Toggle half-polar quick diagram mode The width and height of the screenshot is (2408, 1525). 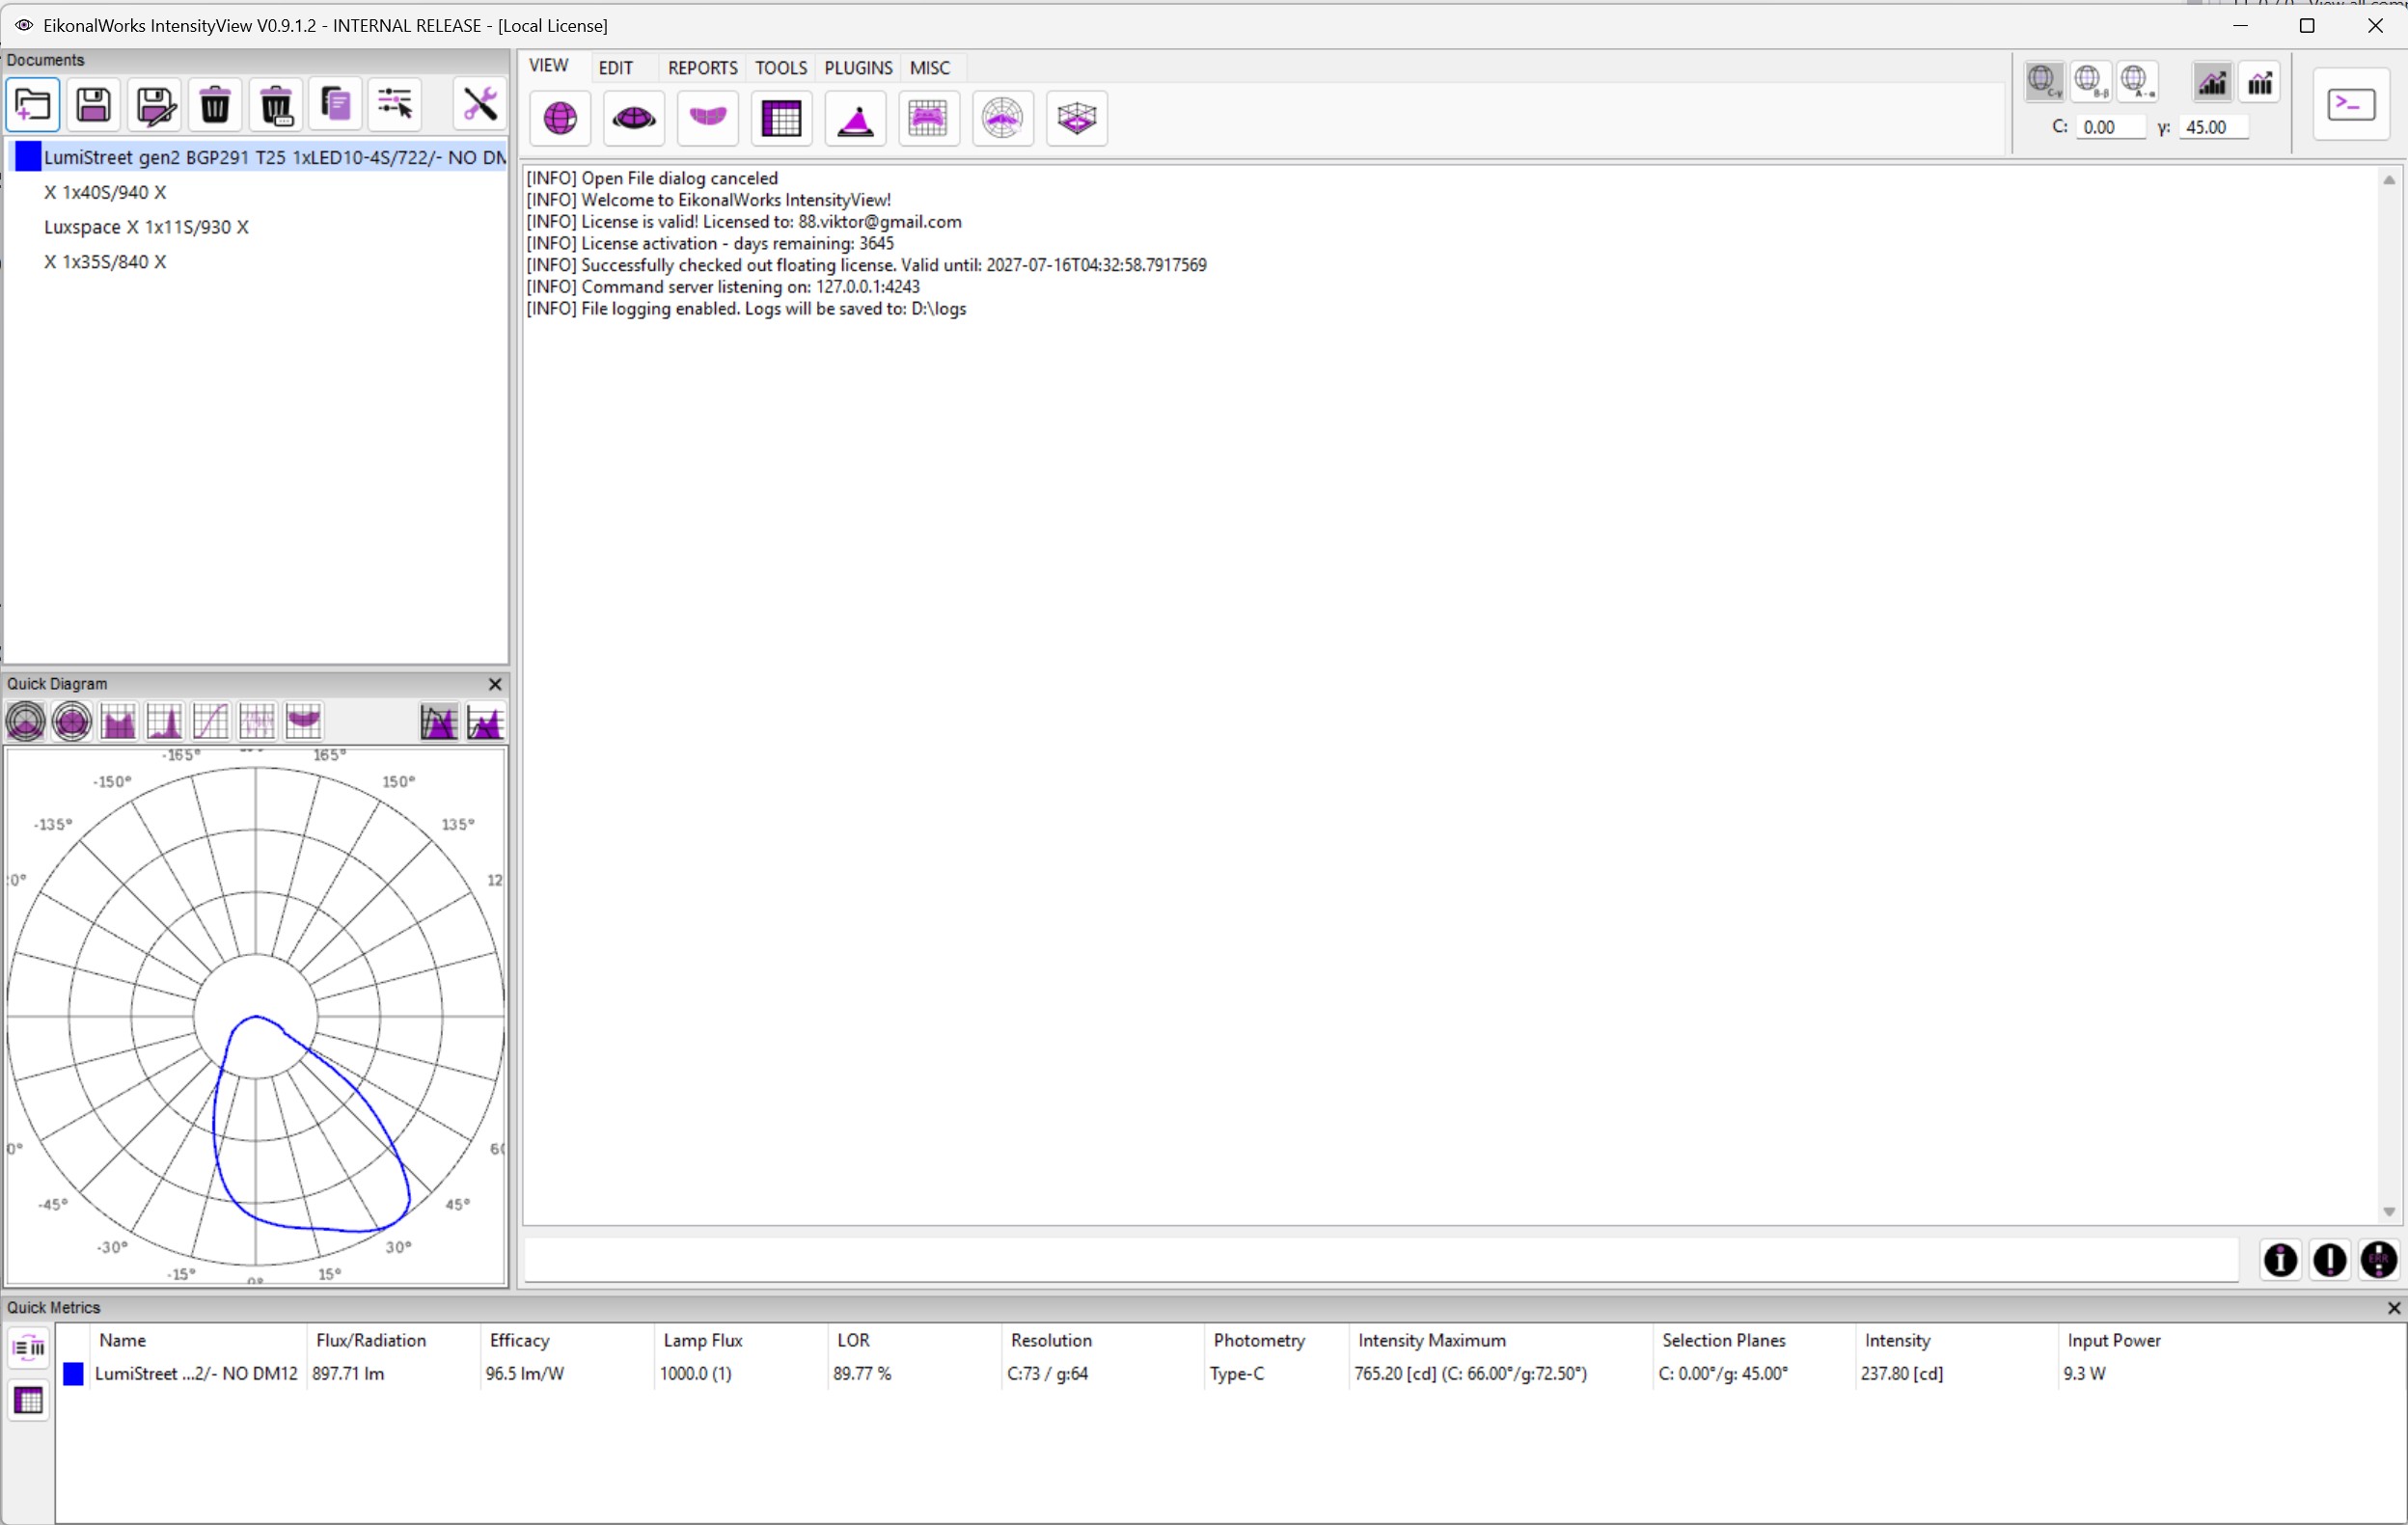coord(25,721)
